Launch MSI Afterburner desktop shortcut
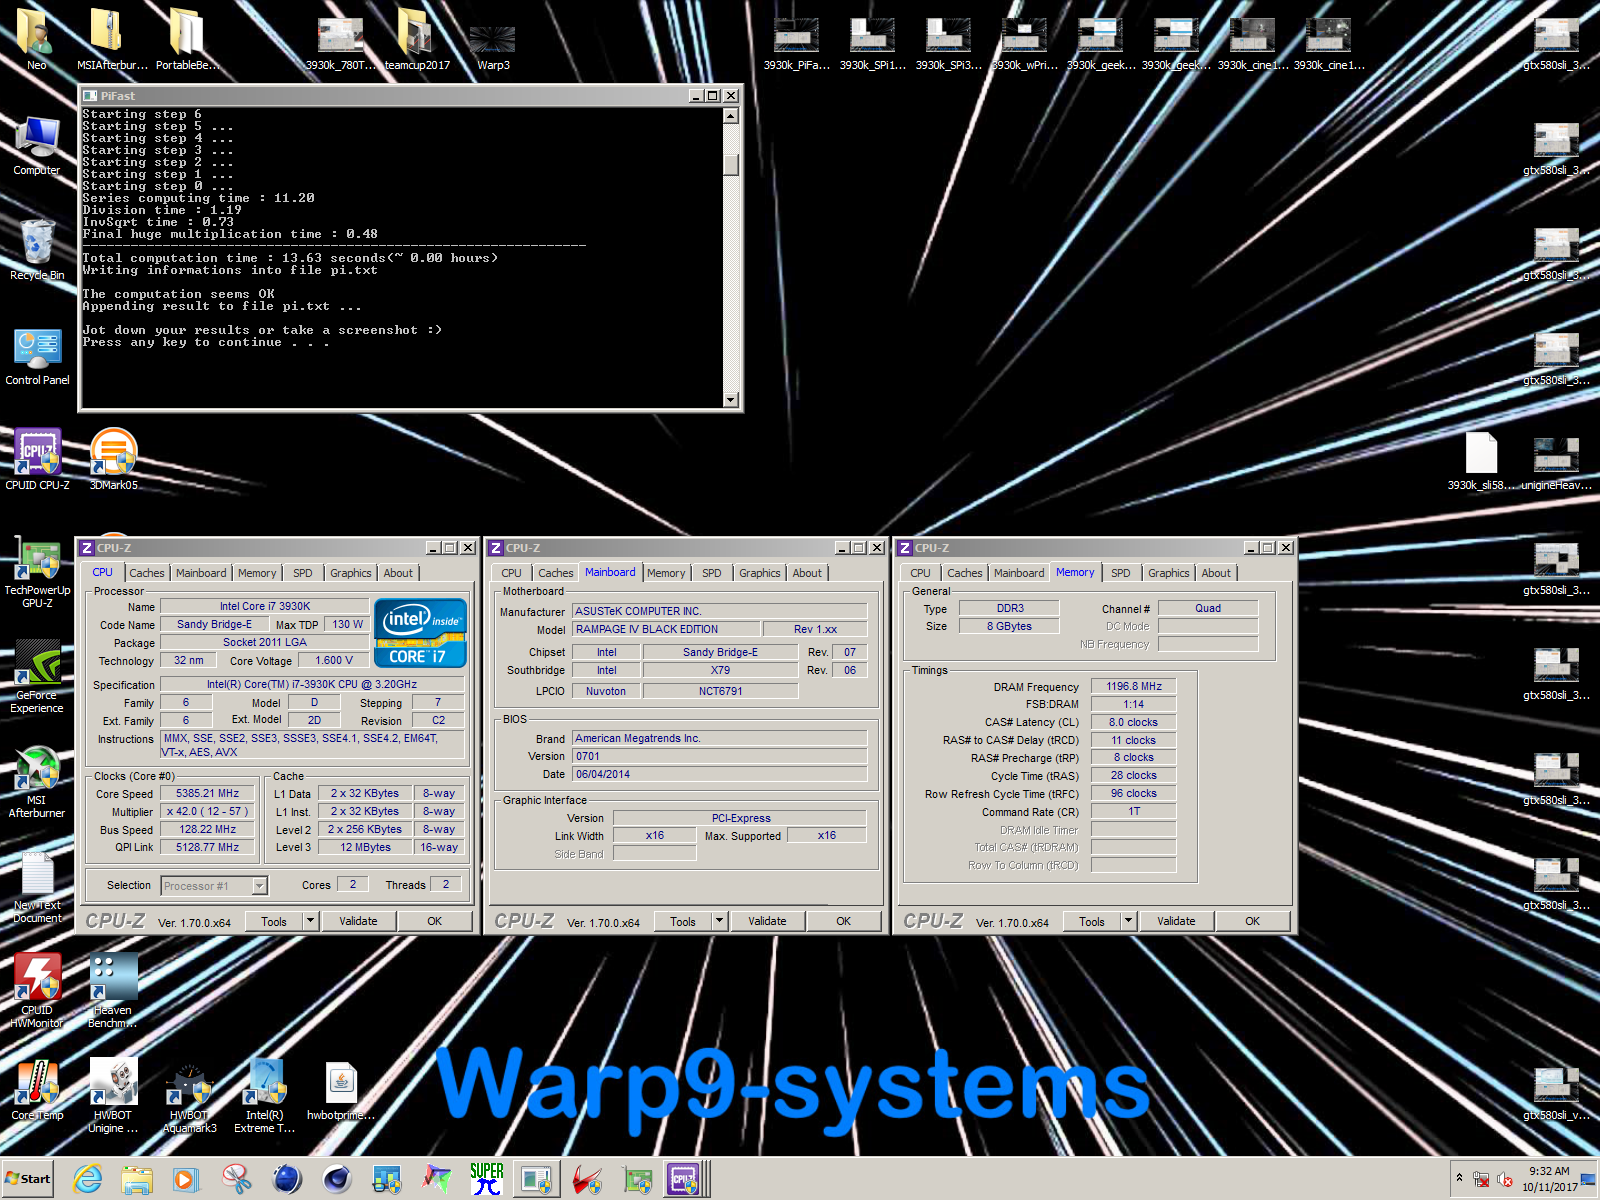This screenshot has width=1600, height=1200. (37, 782)
